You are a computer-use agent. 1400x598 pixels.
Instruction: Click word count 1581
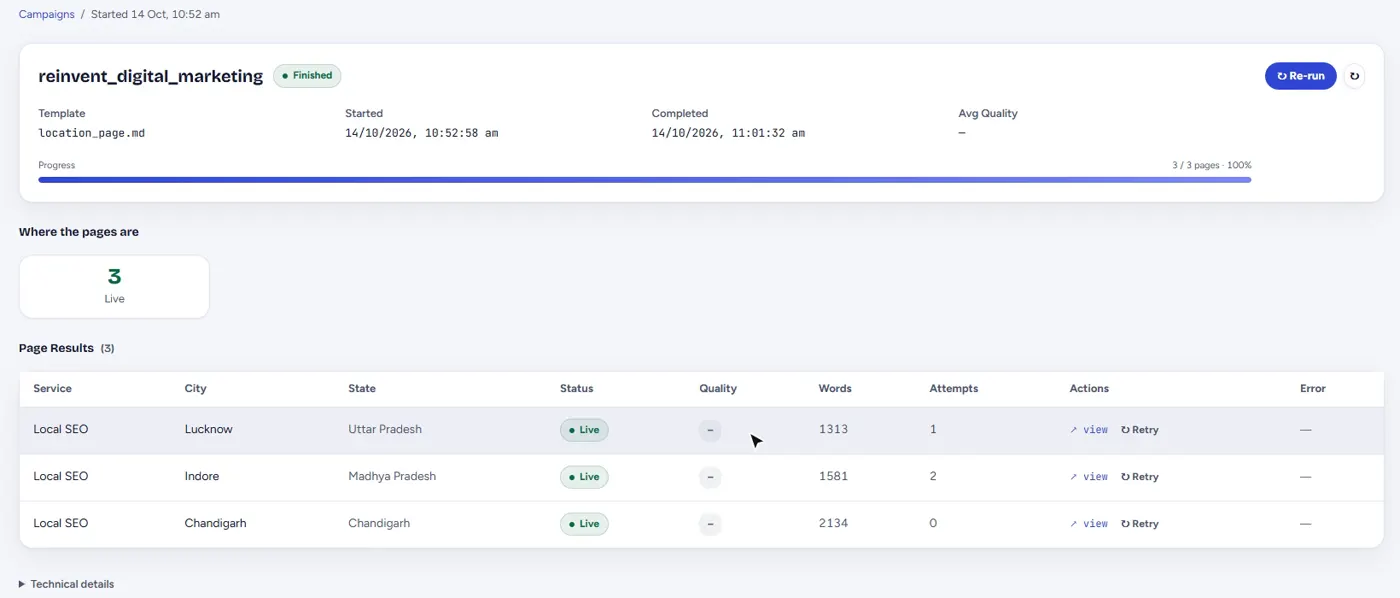(833, 476)
